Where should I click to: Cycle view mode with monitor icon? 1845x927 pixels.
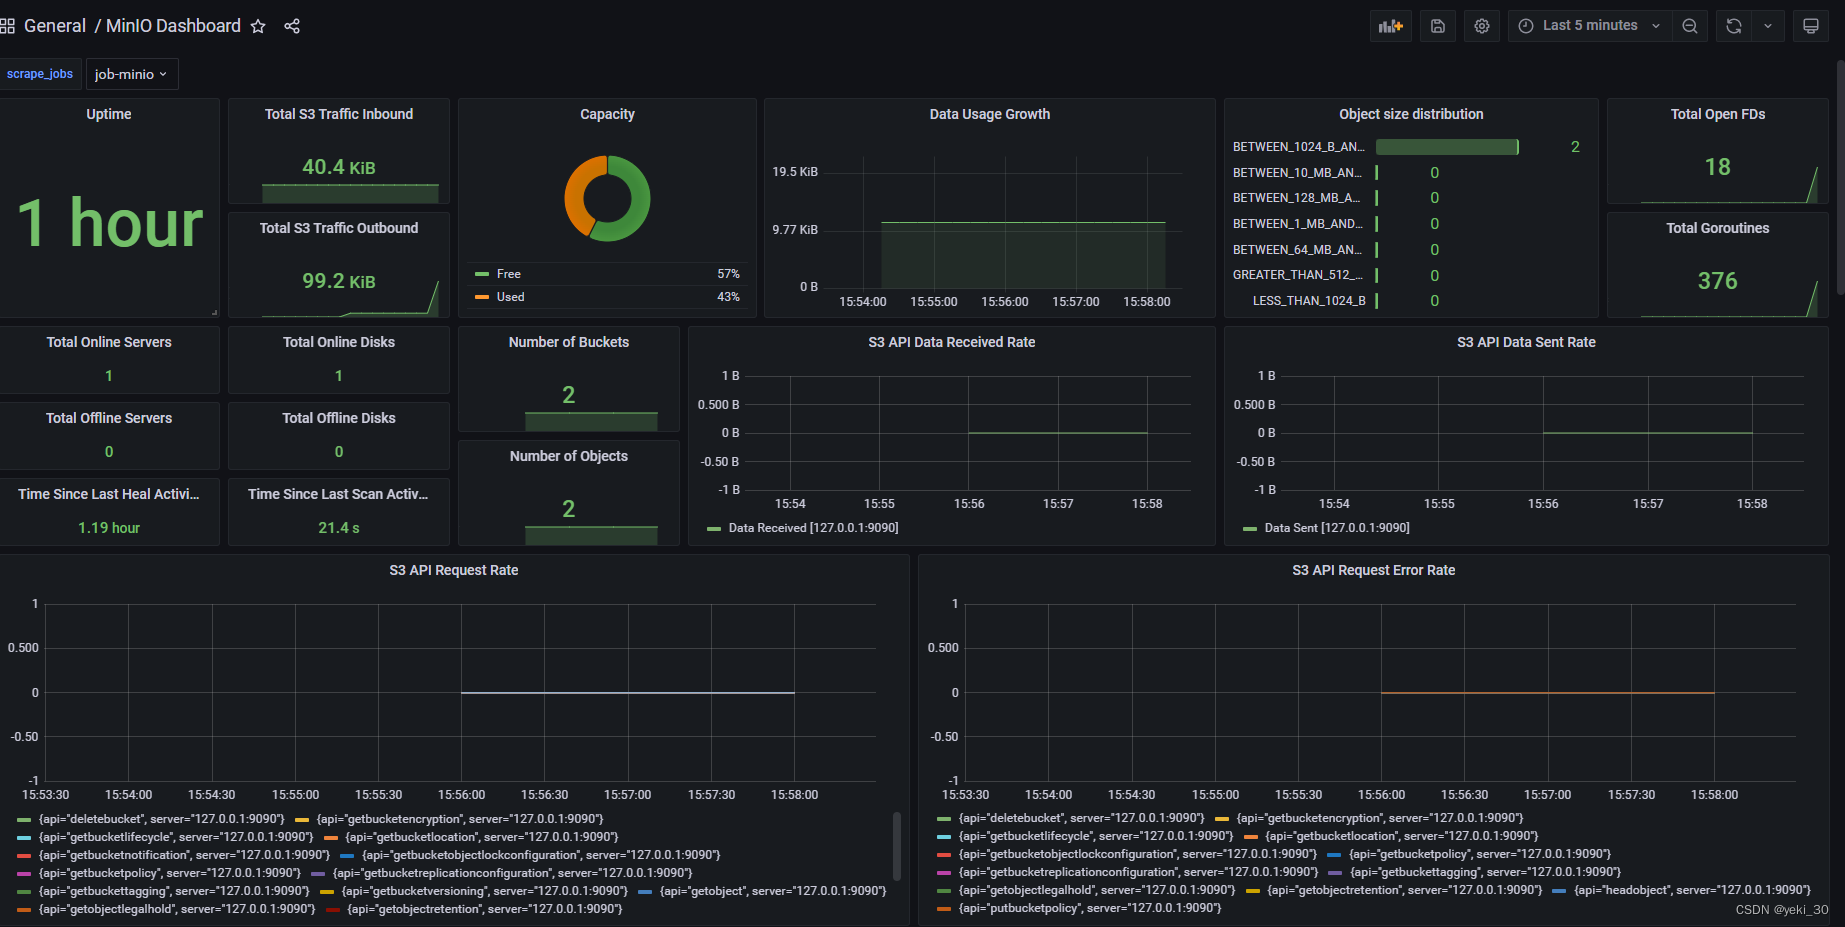(x=1811, y=26)
